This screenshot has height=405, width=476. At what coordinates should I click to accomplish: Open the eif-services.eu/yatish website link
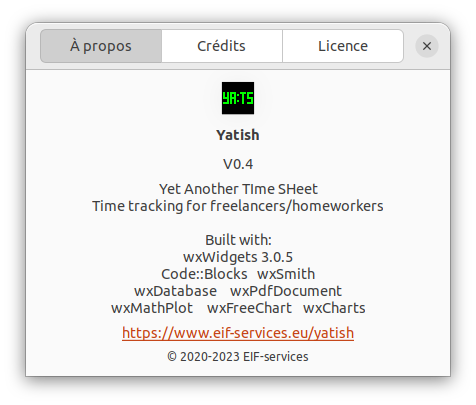pyautogui.click(x=238, y=333)
